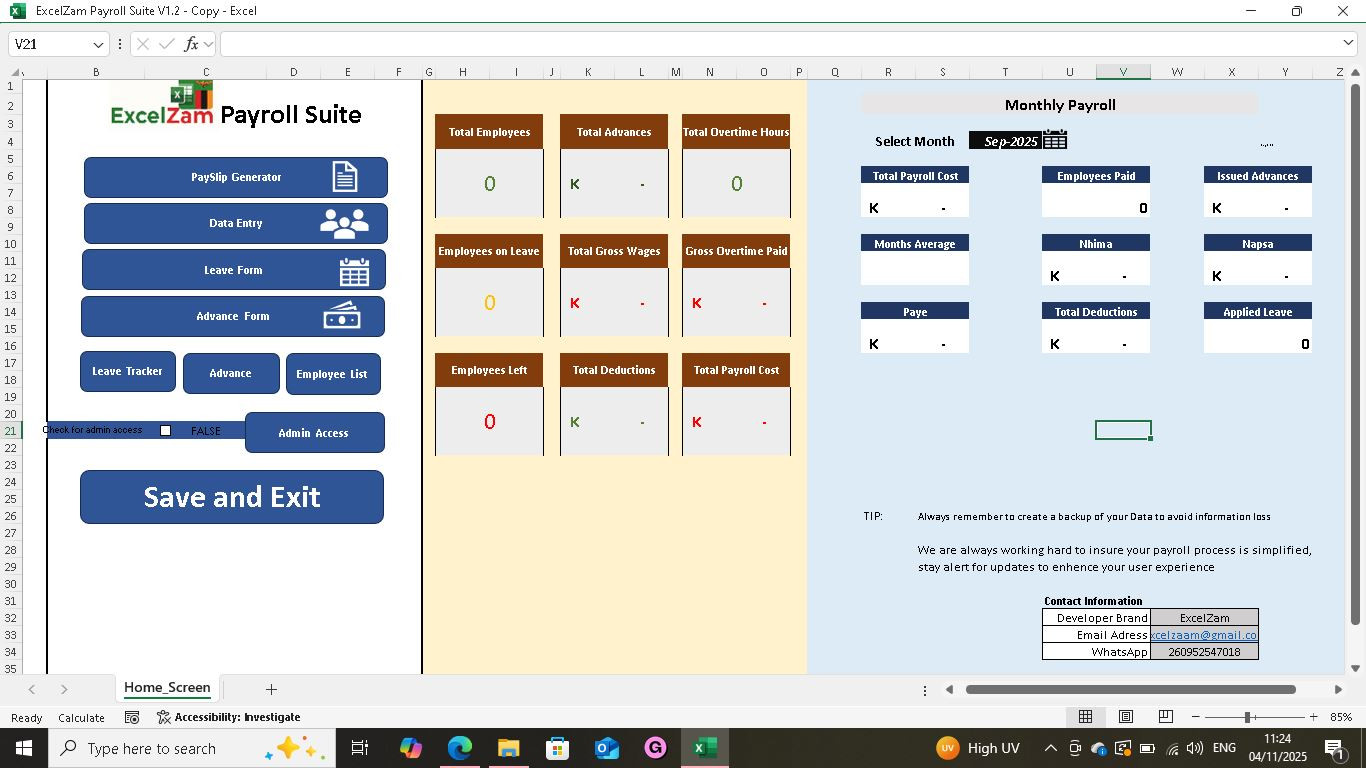Expand the sheet tabs options via the ellipsis

(x=923, y=689)
